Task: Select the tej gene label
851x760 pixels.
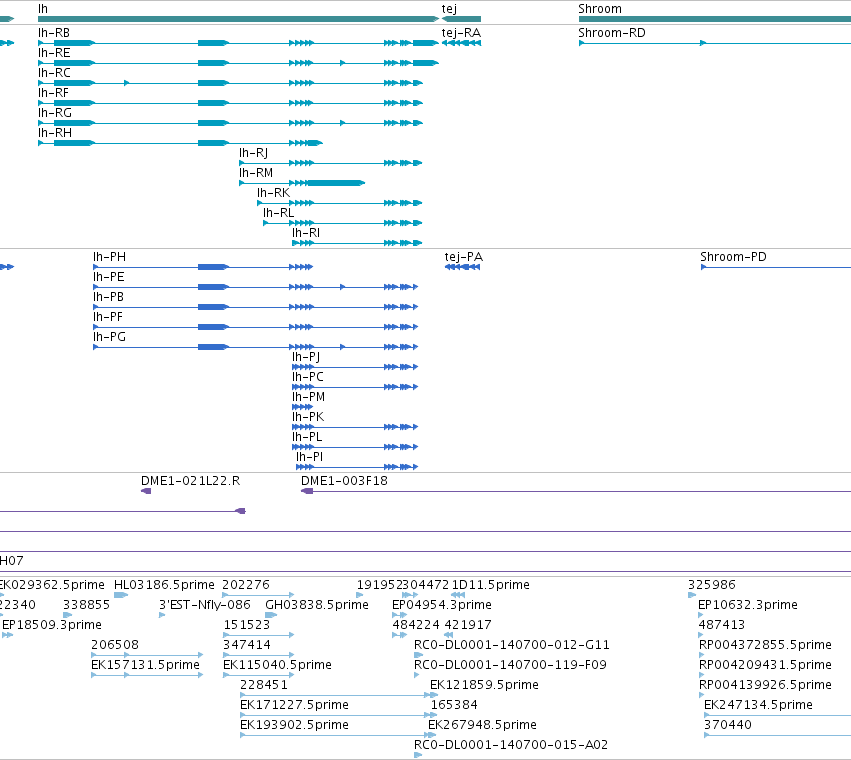Action: (449, 9)
